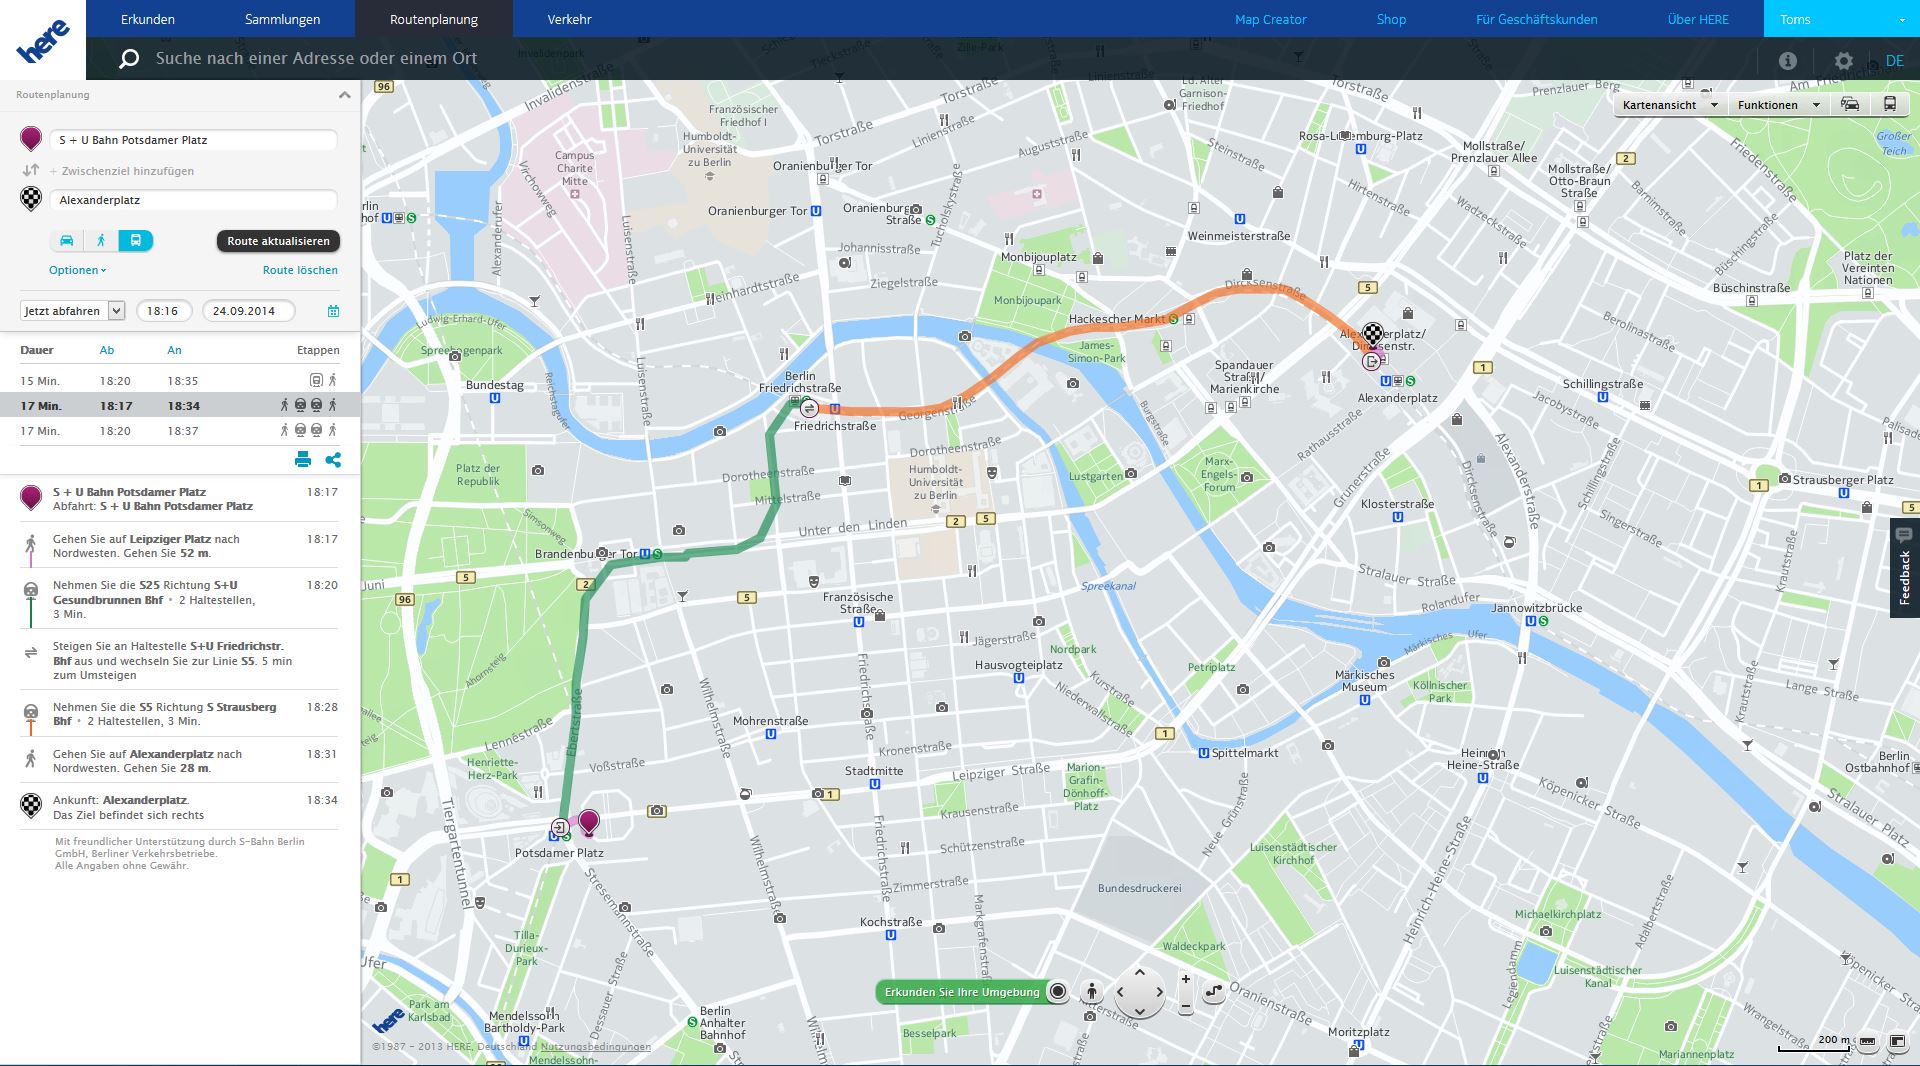
Task: Sort routes by An column
Action: pyautogui.click(x=174, y=350)
